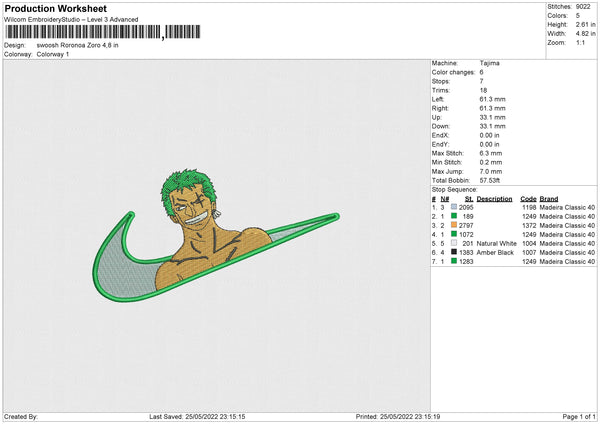
Task: Click the Height value "2.61 in"
Action: (x=585, y=24)
